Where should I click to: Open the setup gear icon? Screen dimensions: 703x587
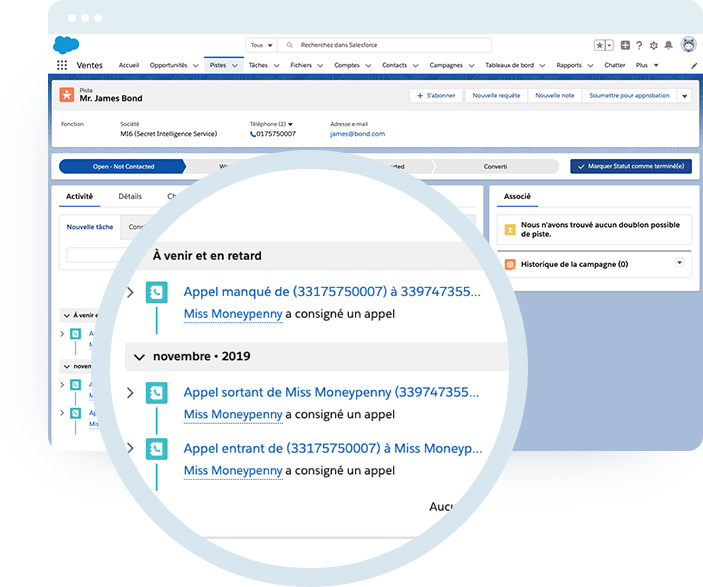[x=654, y=45]
